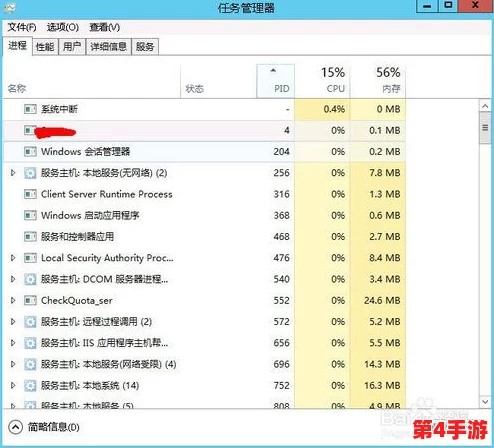Screen dimensions: 494x448
Task: Switch to the 服务 tab
Action: point(145,47)
